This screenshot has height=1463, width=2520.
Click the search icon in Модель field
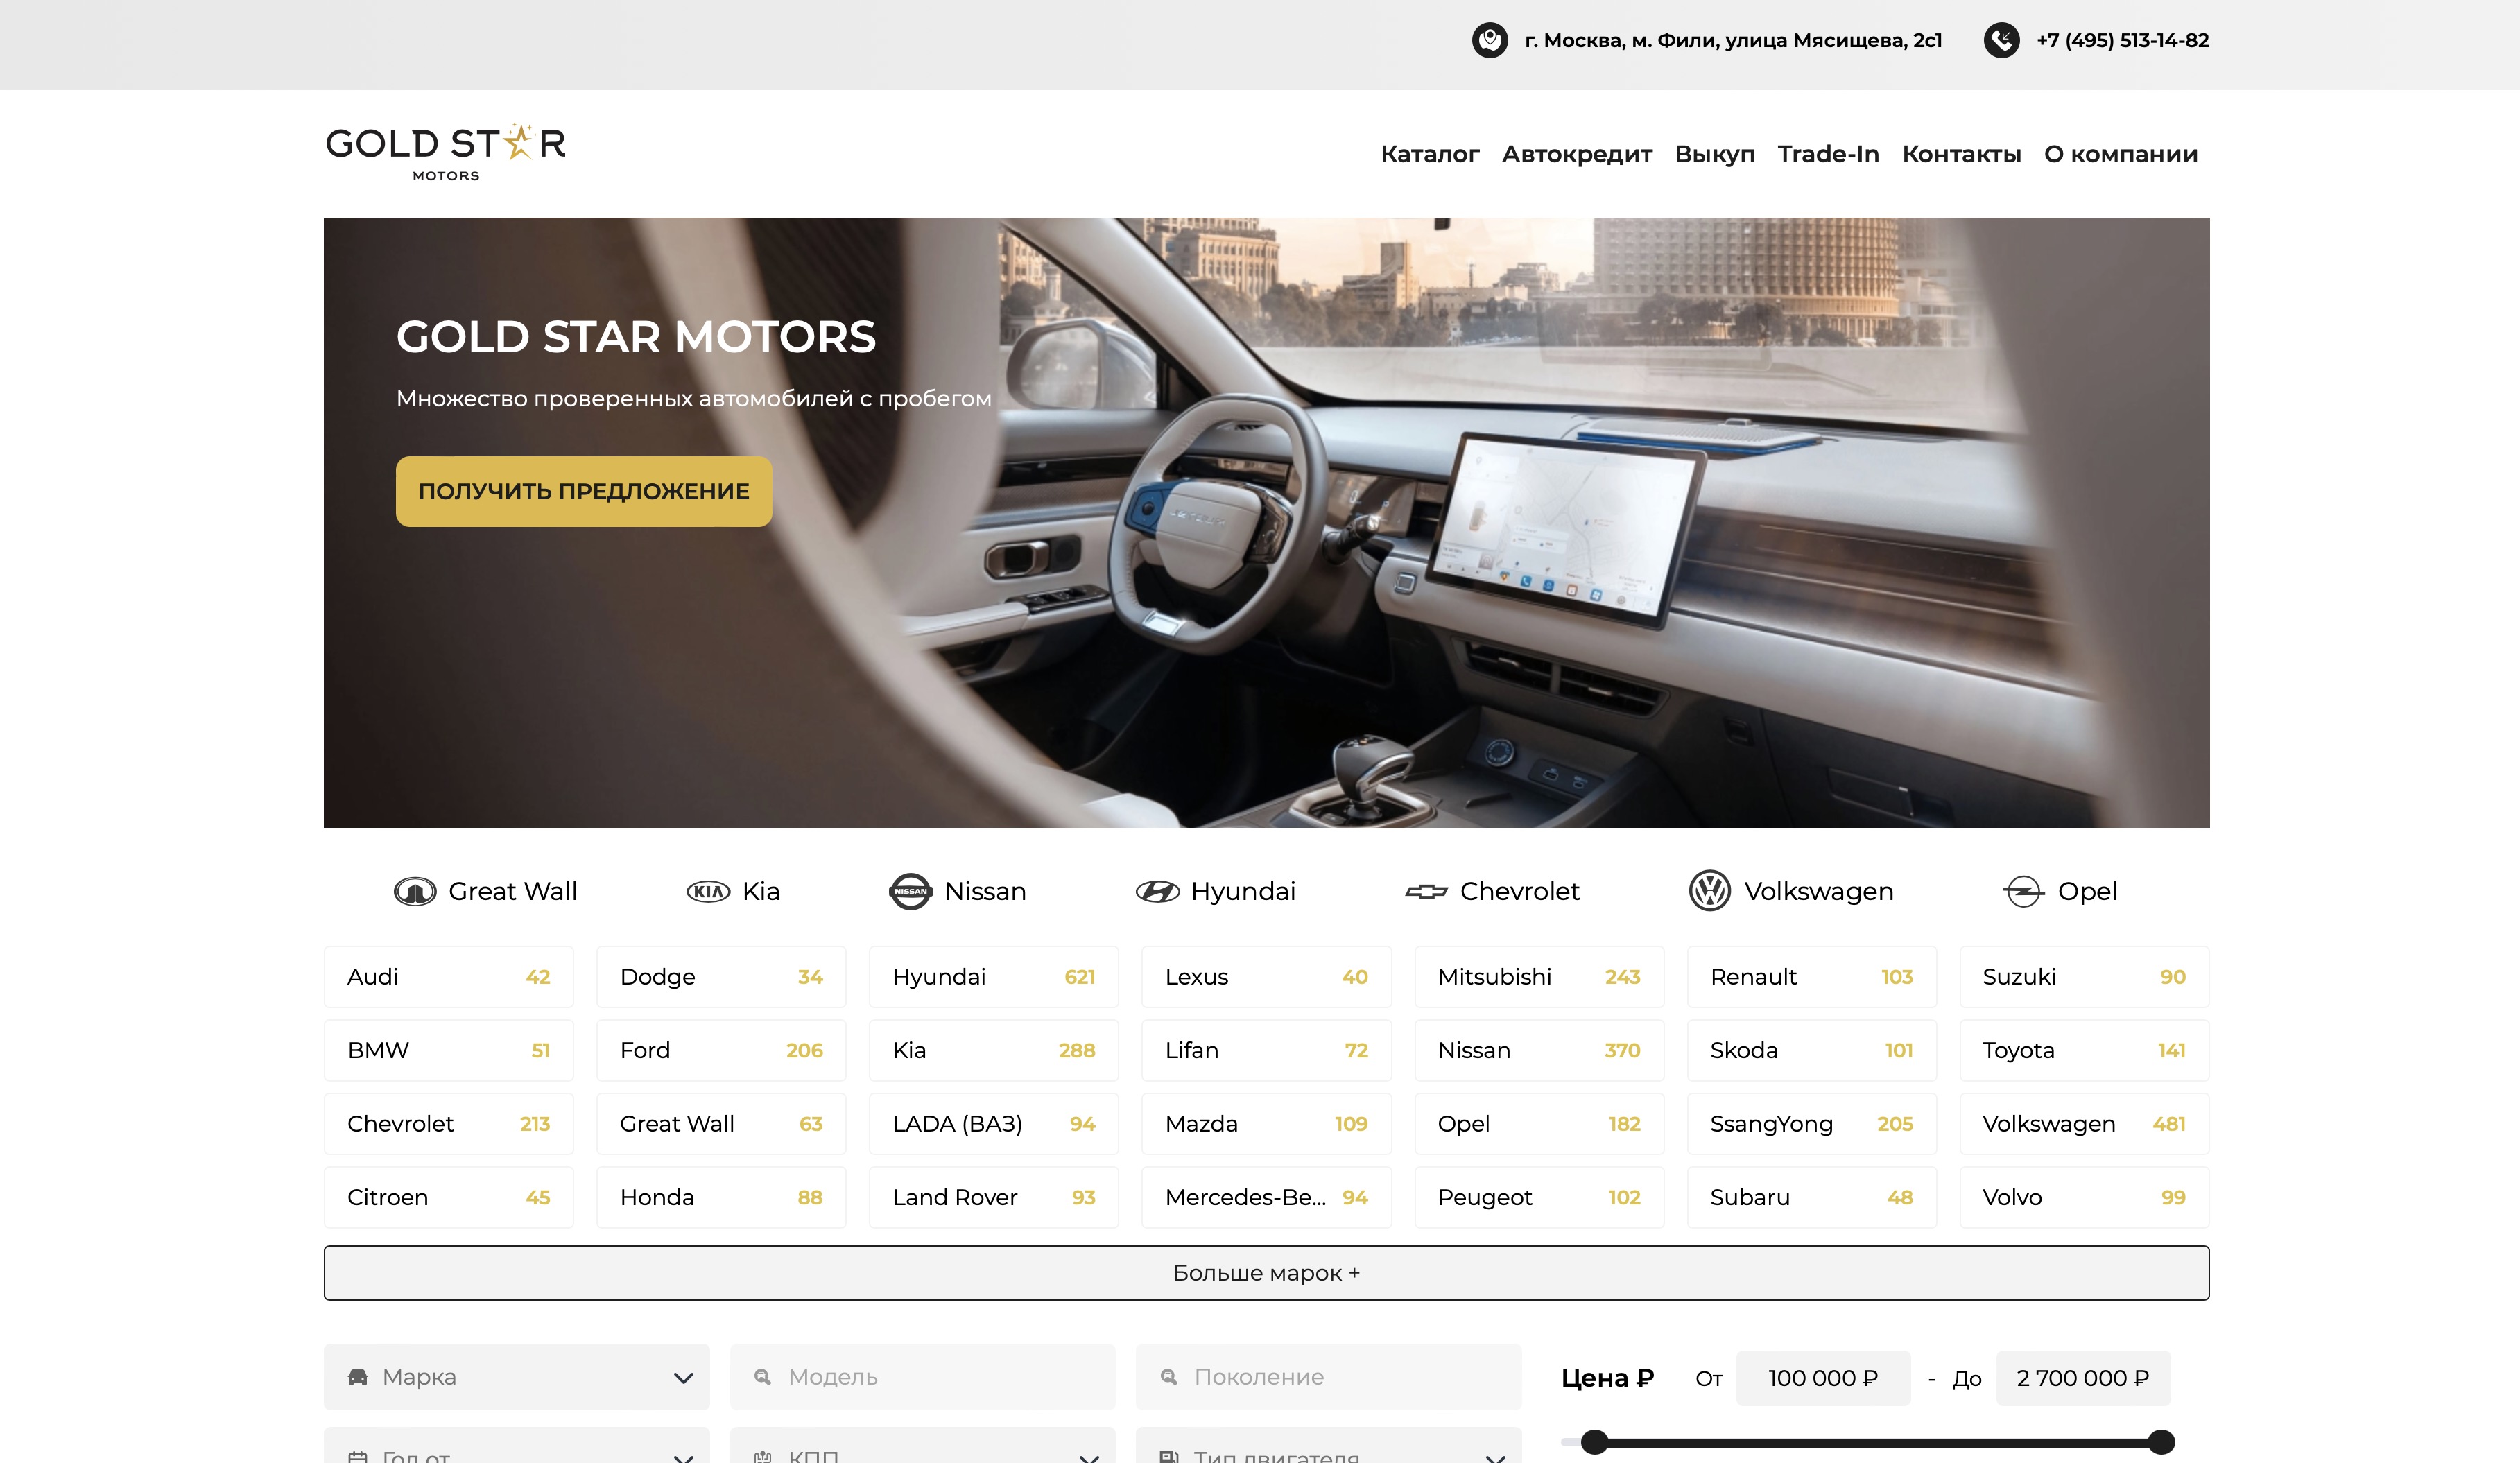(x=763, y=1377)
